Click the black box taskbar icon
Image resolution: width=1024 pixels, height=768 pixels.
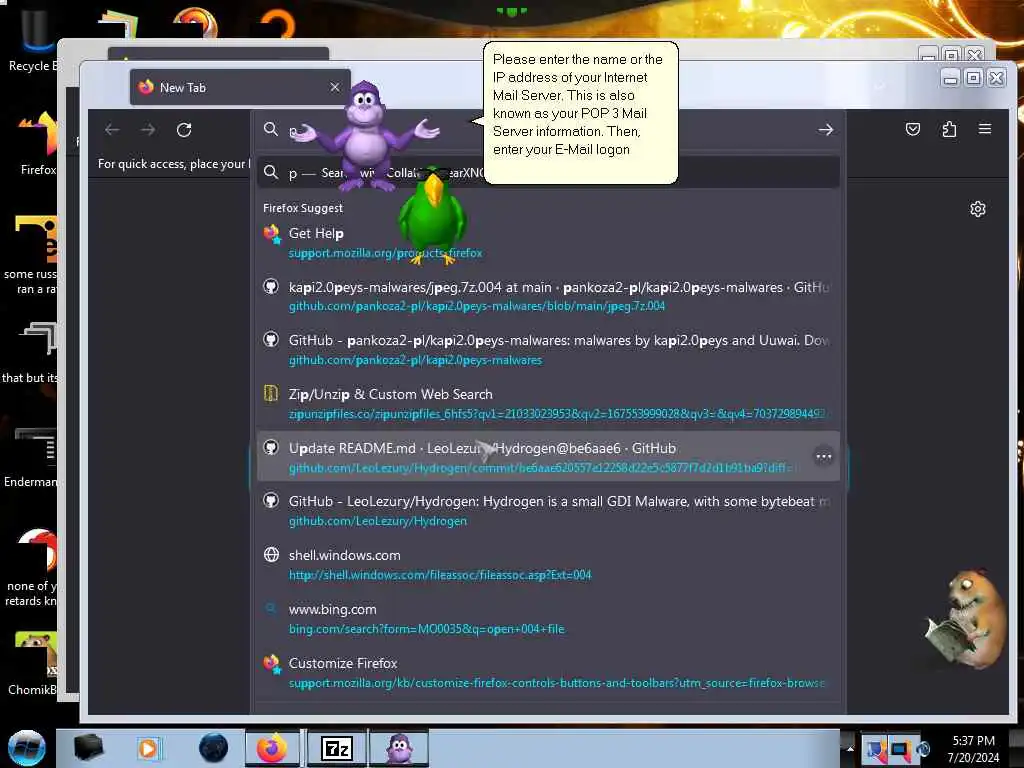(88, 748)
